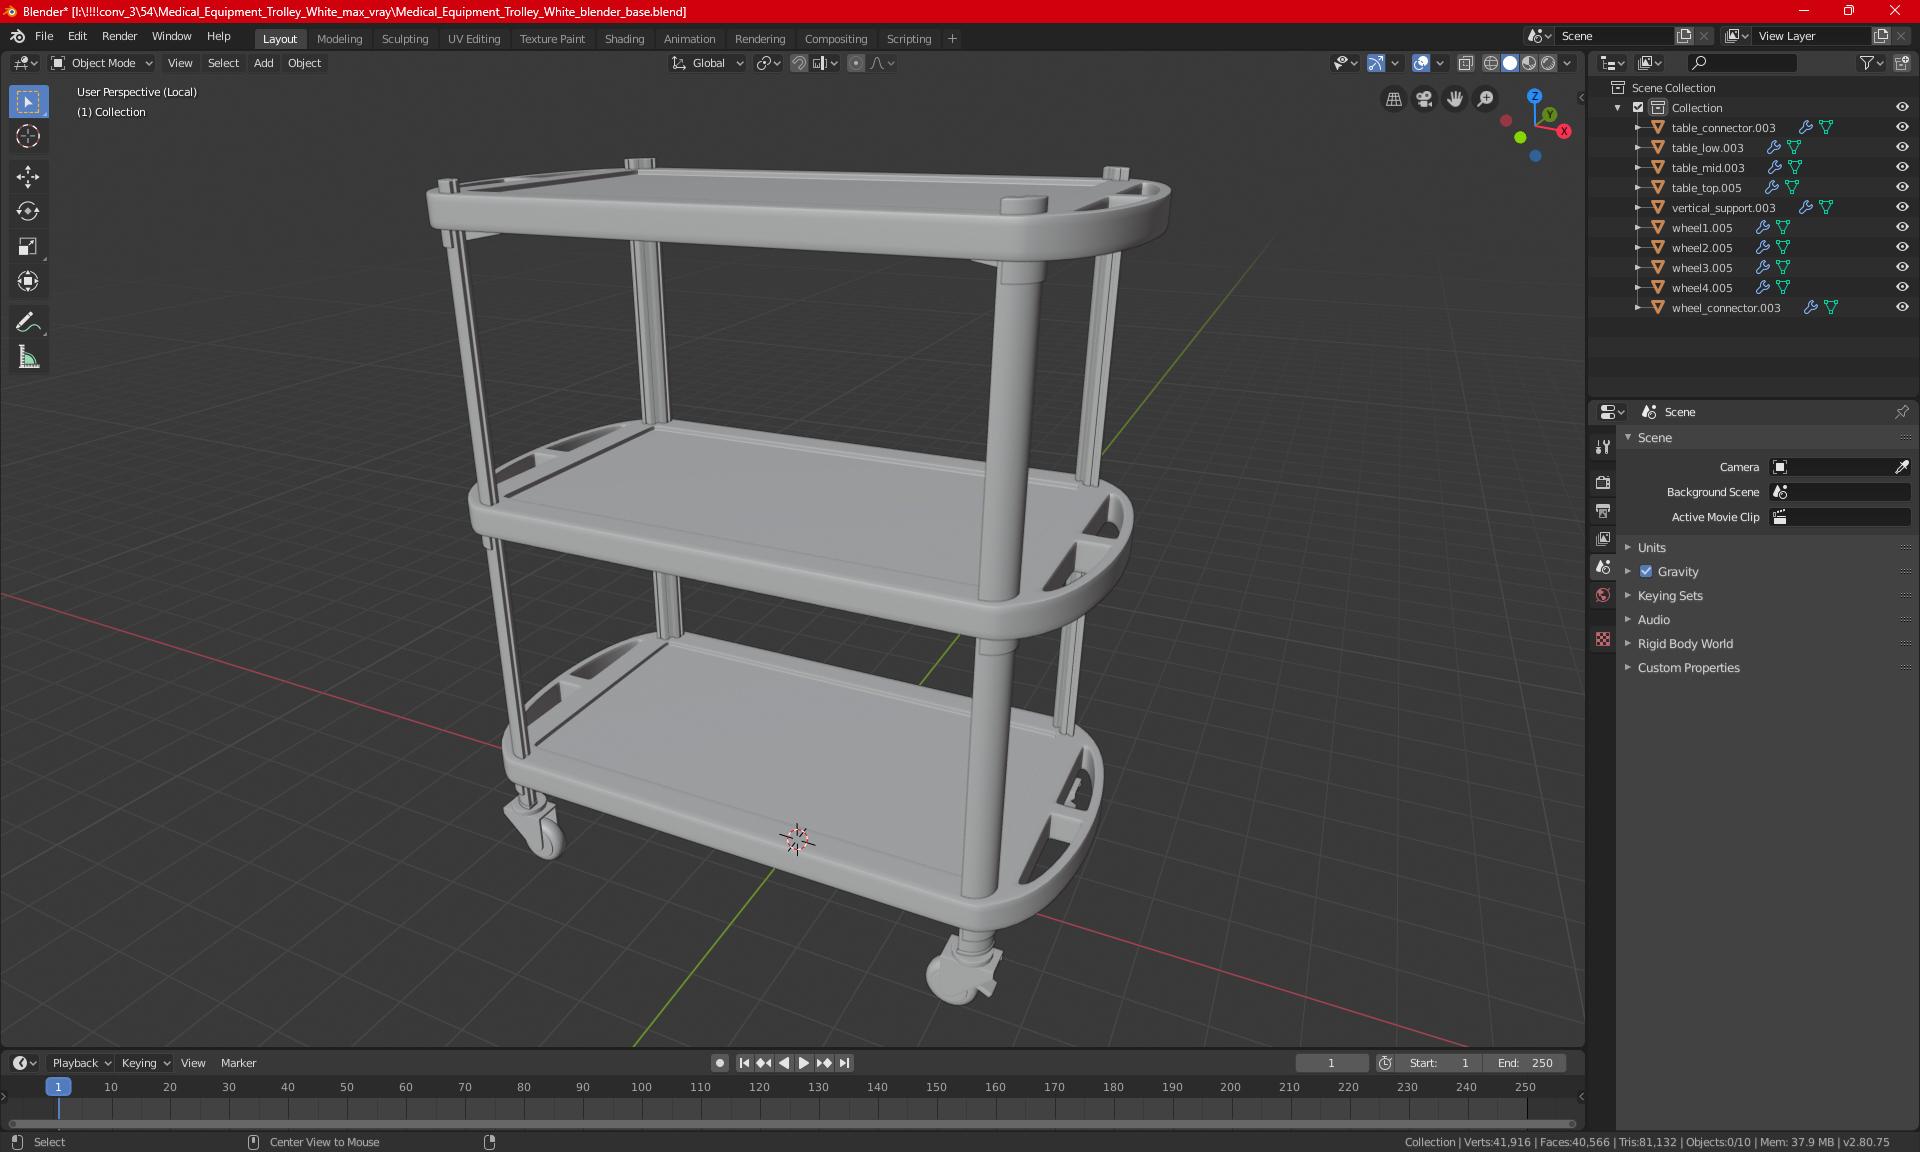
Task: Select the Measure tool
Action: (28, 357)
